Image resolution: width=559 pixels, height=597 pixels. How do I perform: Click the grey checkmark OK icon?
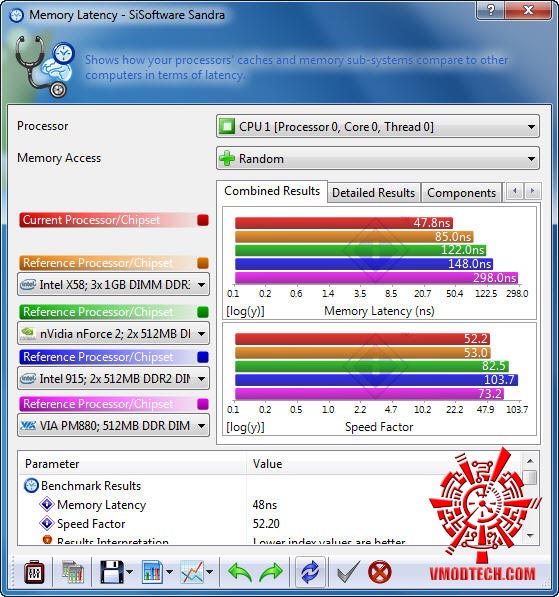tap(348, 572)
